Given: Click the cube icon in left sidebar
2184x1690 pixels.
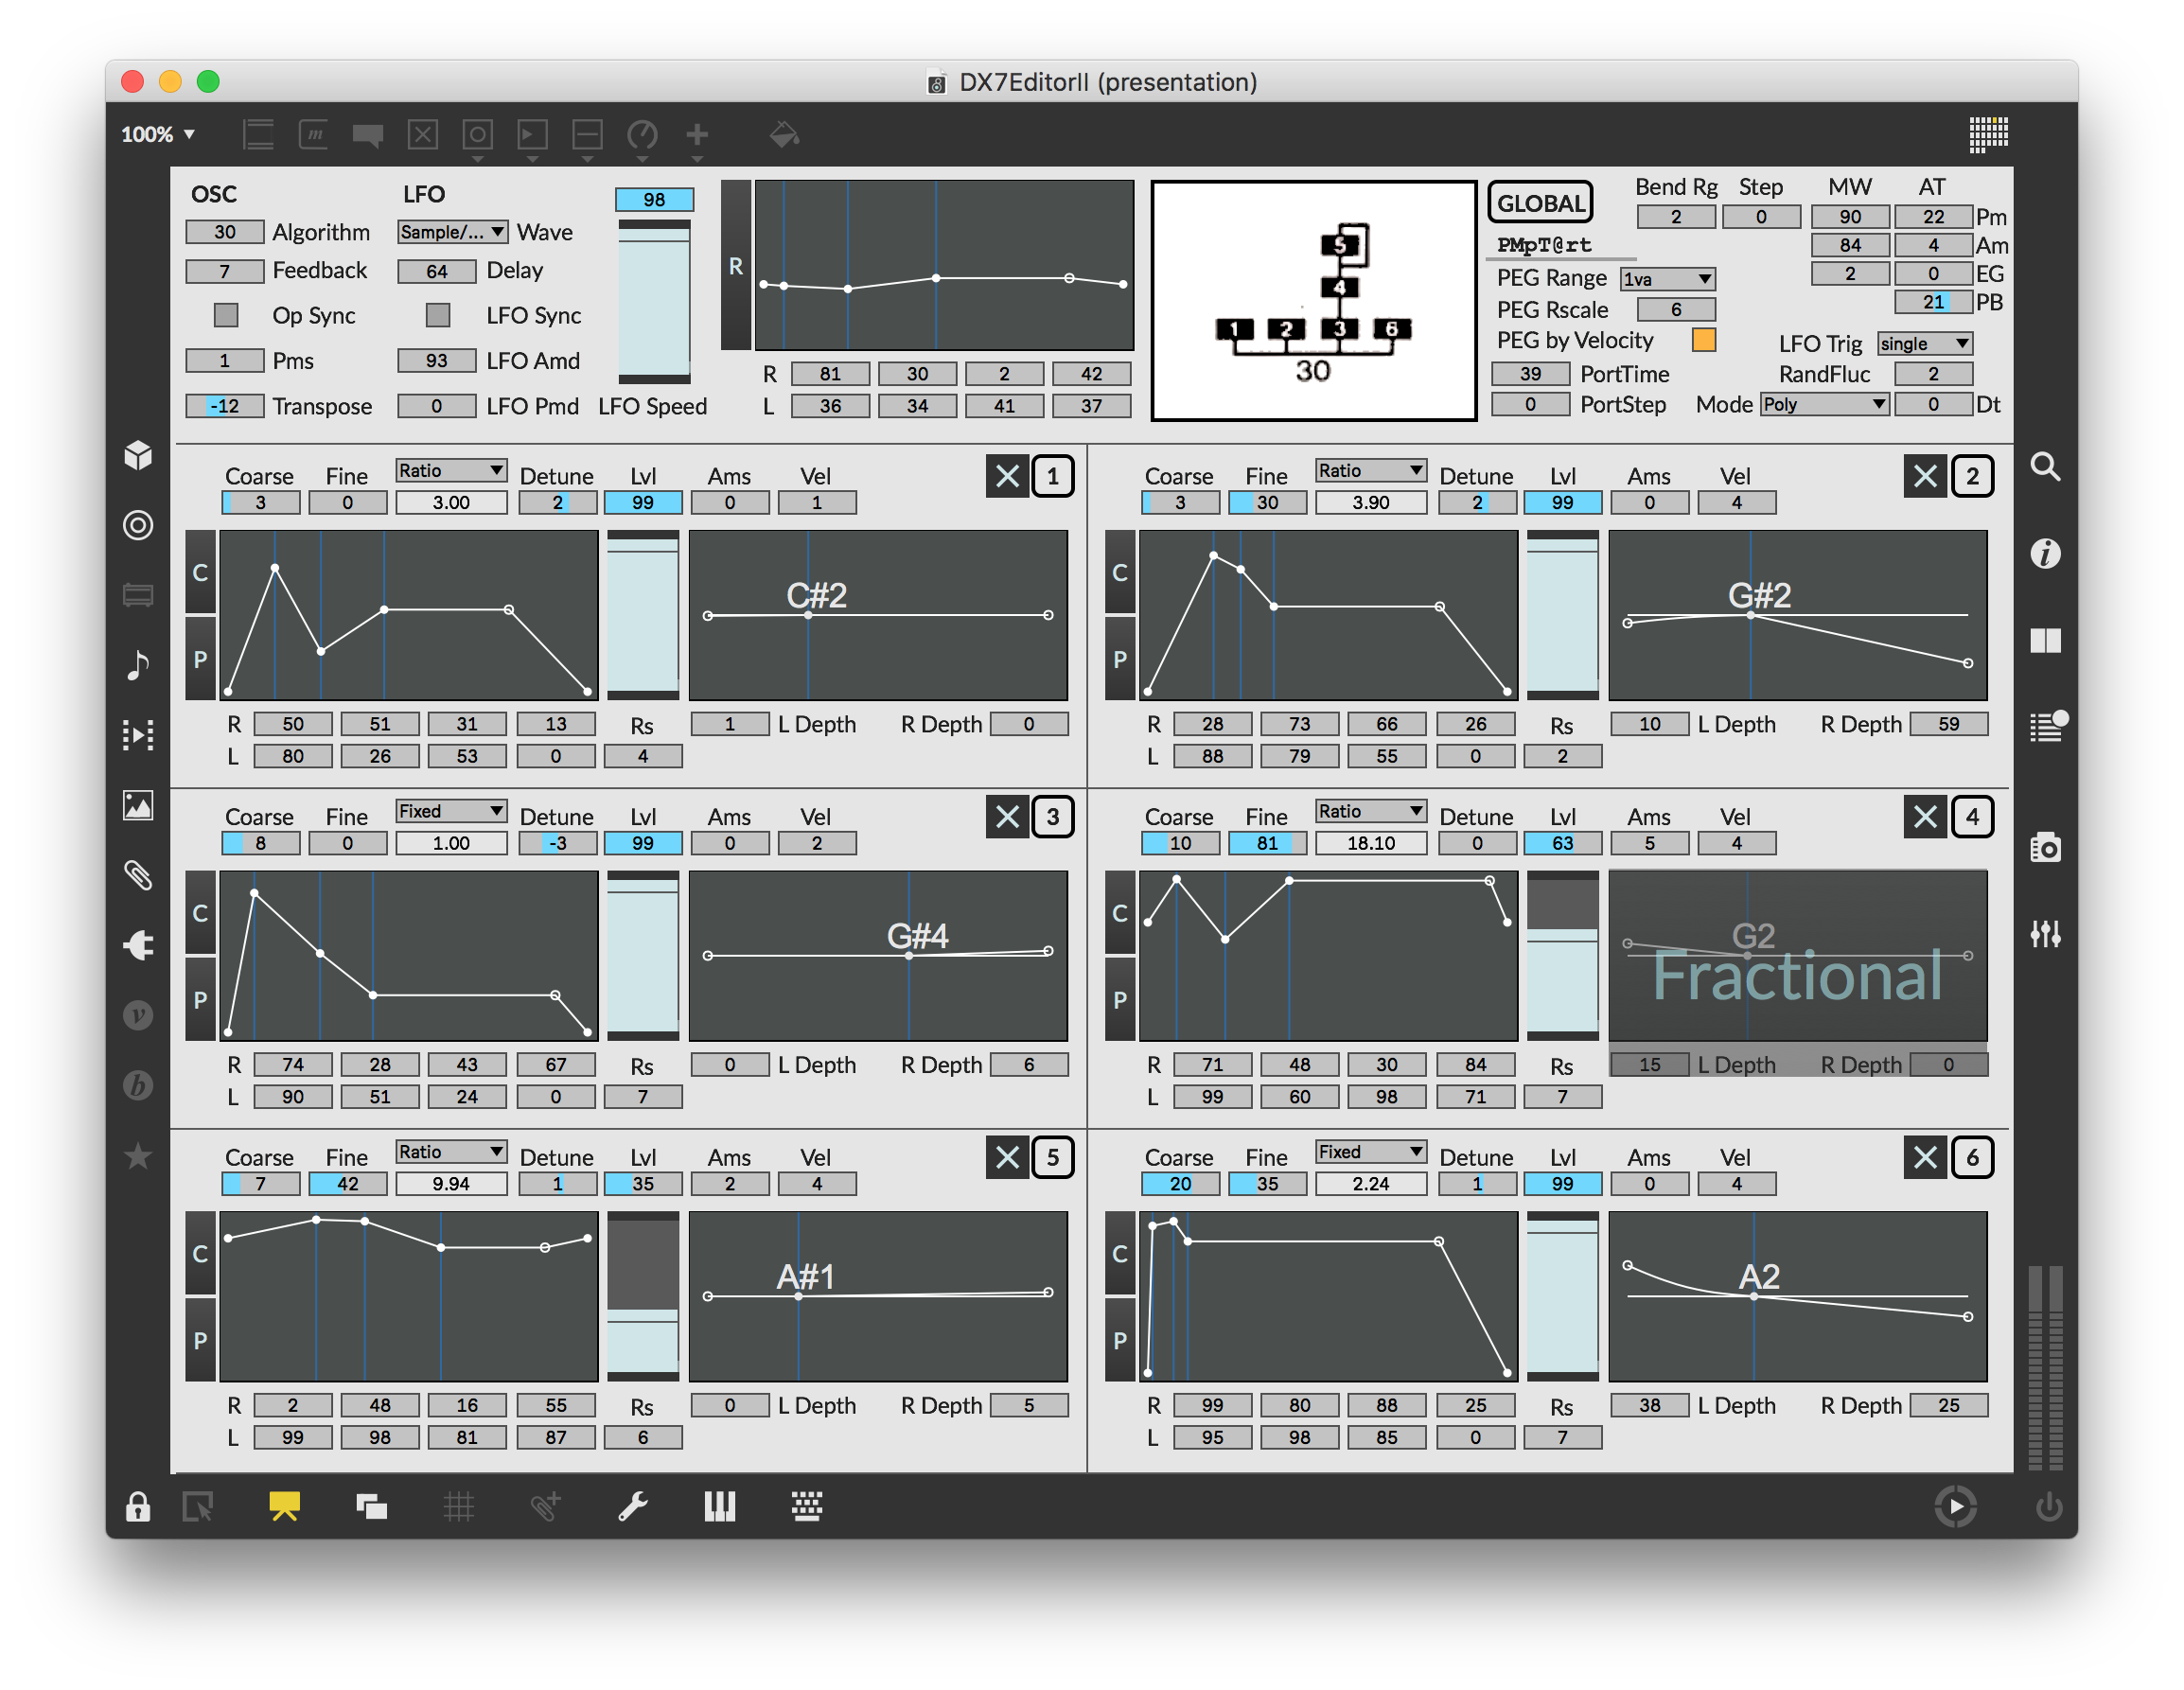Looking at the screenshot, I should (138, 455).
